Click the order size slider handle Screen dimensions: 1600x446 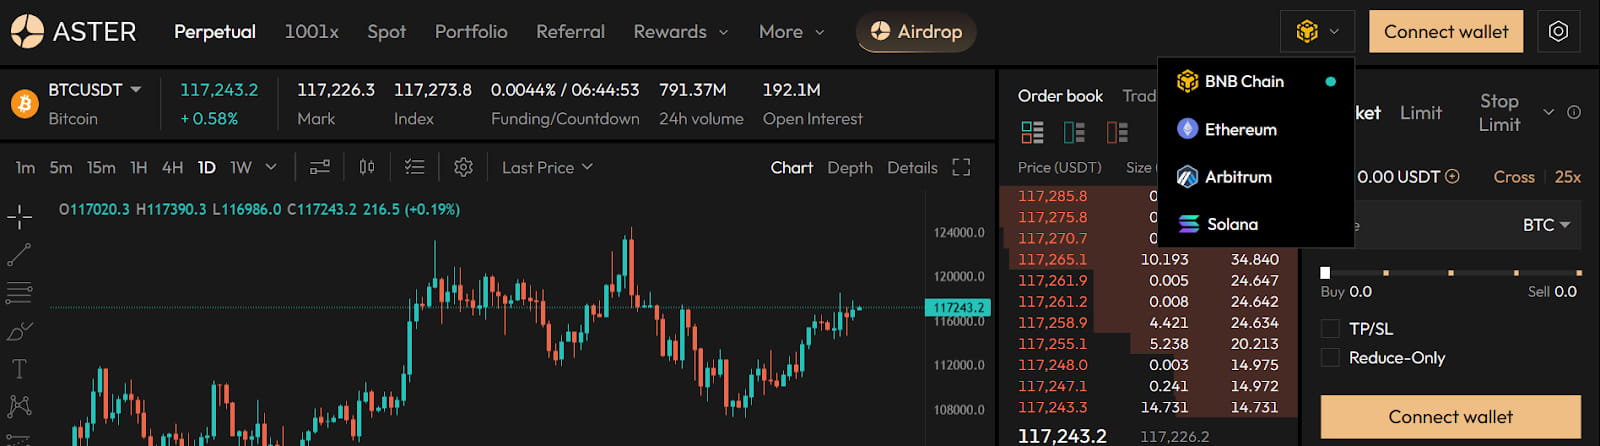coord(1325,272)
